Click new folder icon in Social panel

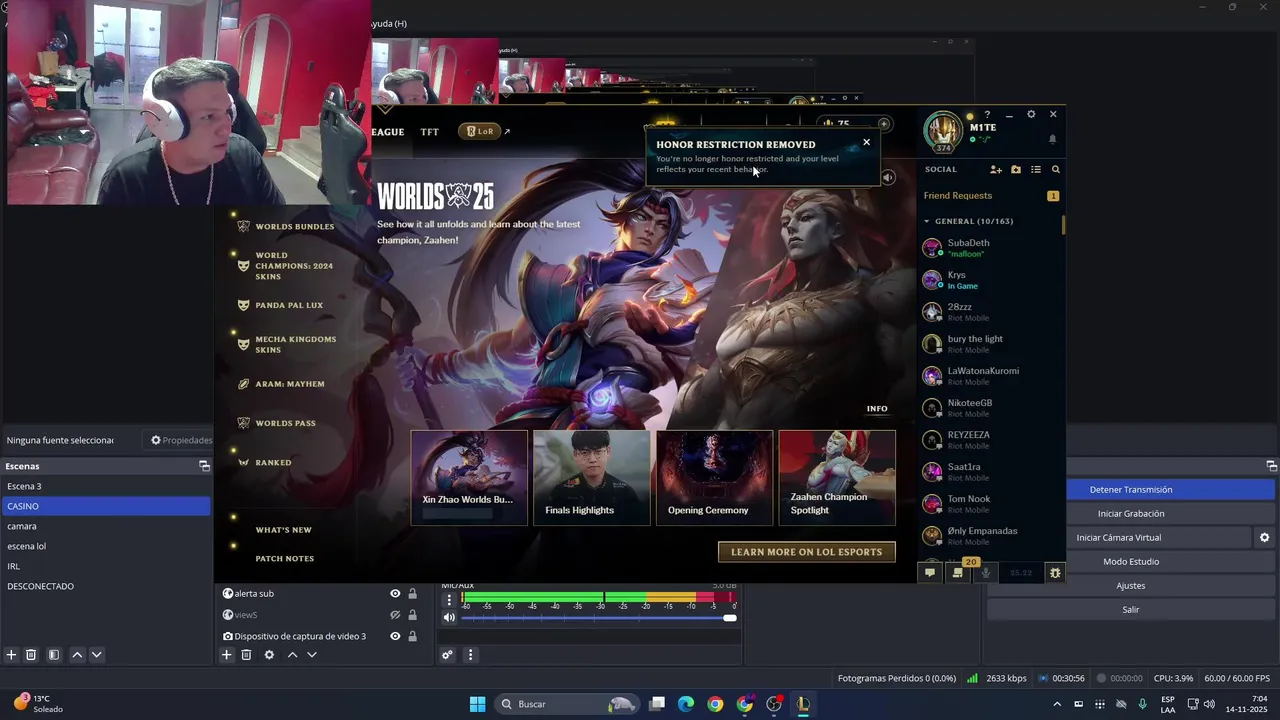click(1016, 170)
